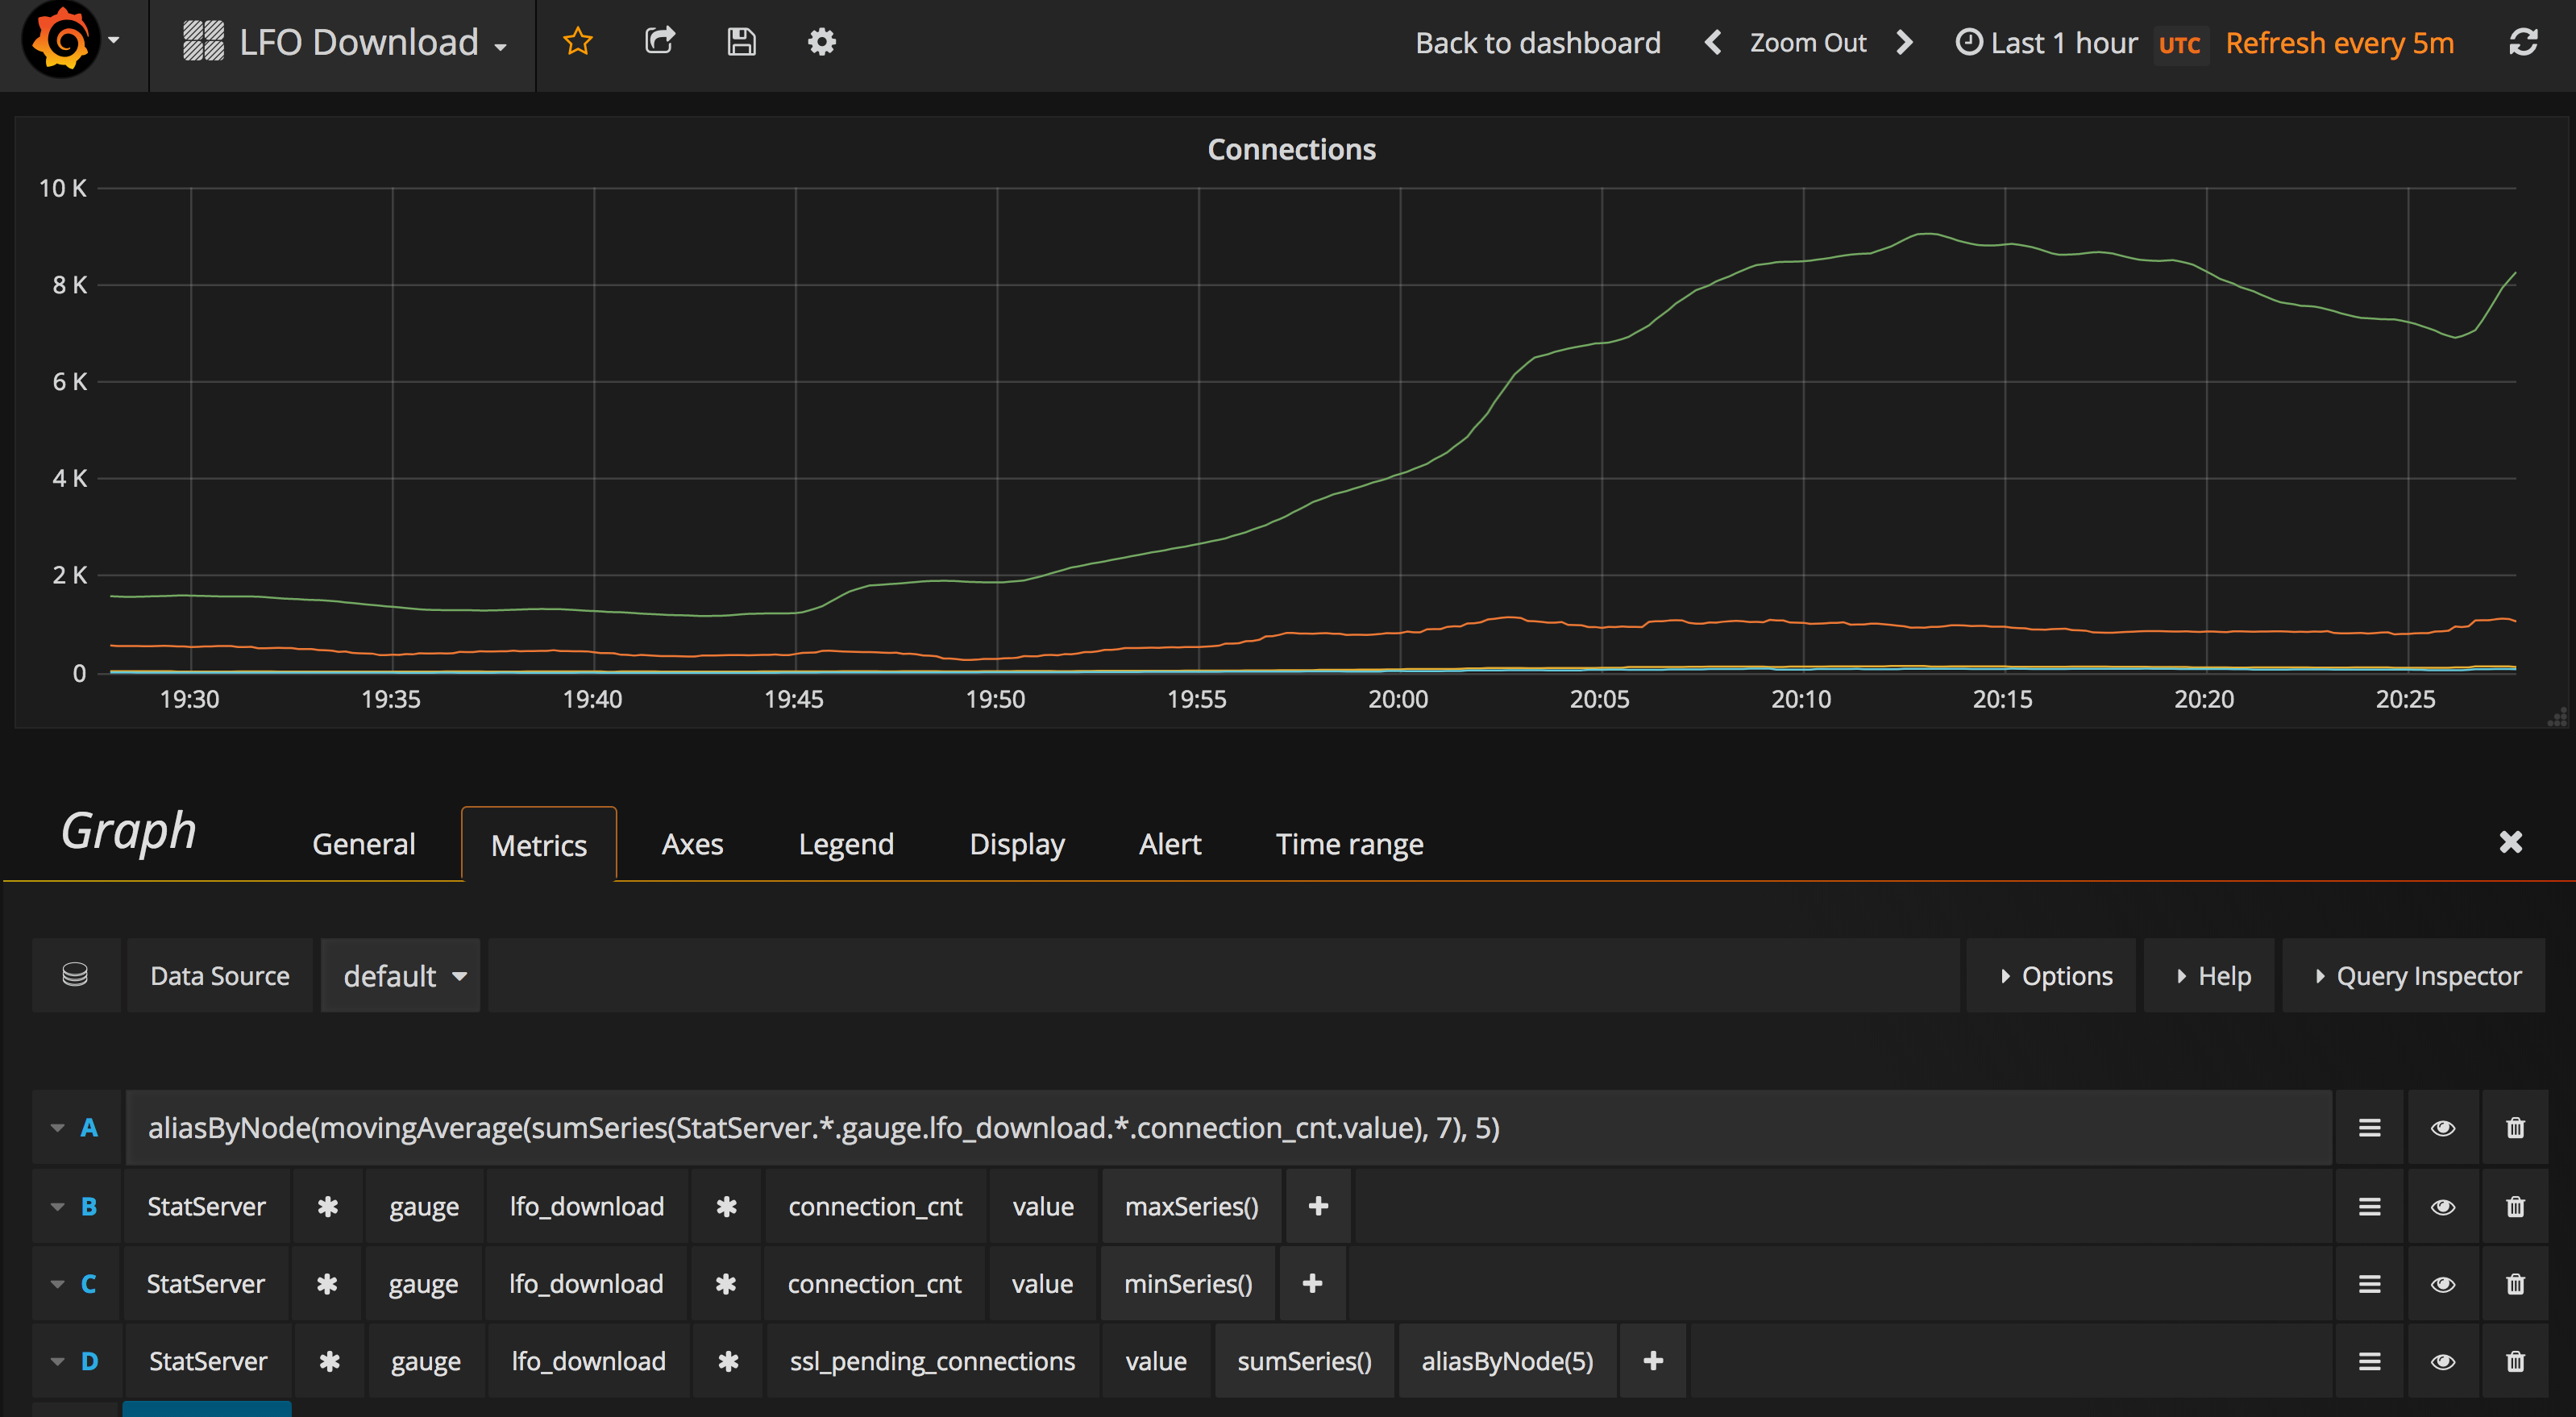The width and height of the screenshot is (2576, 1417).
Task: Click the query A text input field
Action: (x=1229, y=1128)
